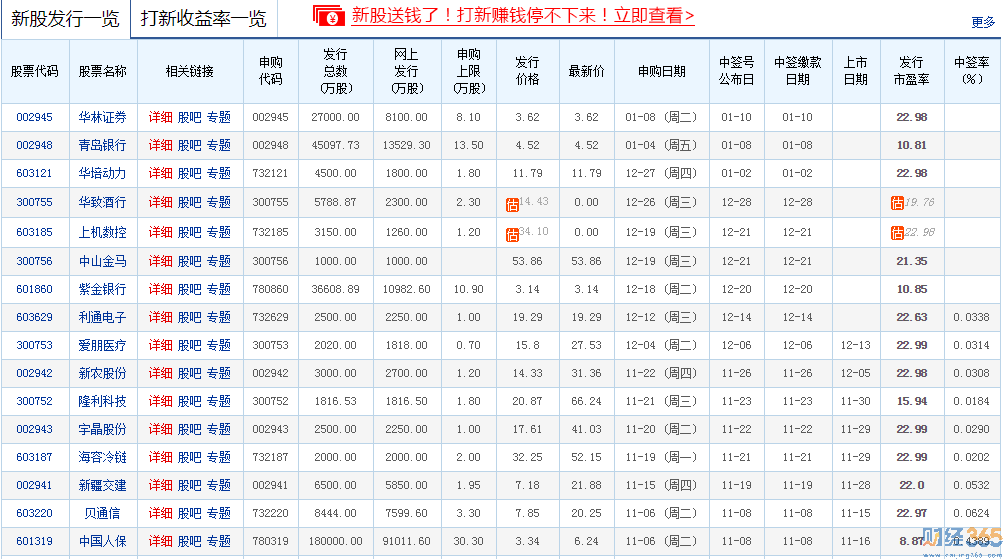The height and width of the screenshot is (559, 1003).
Task: Open 详细 for 中国人保
Action: click(x=161, y=542)
